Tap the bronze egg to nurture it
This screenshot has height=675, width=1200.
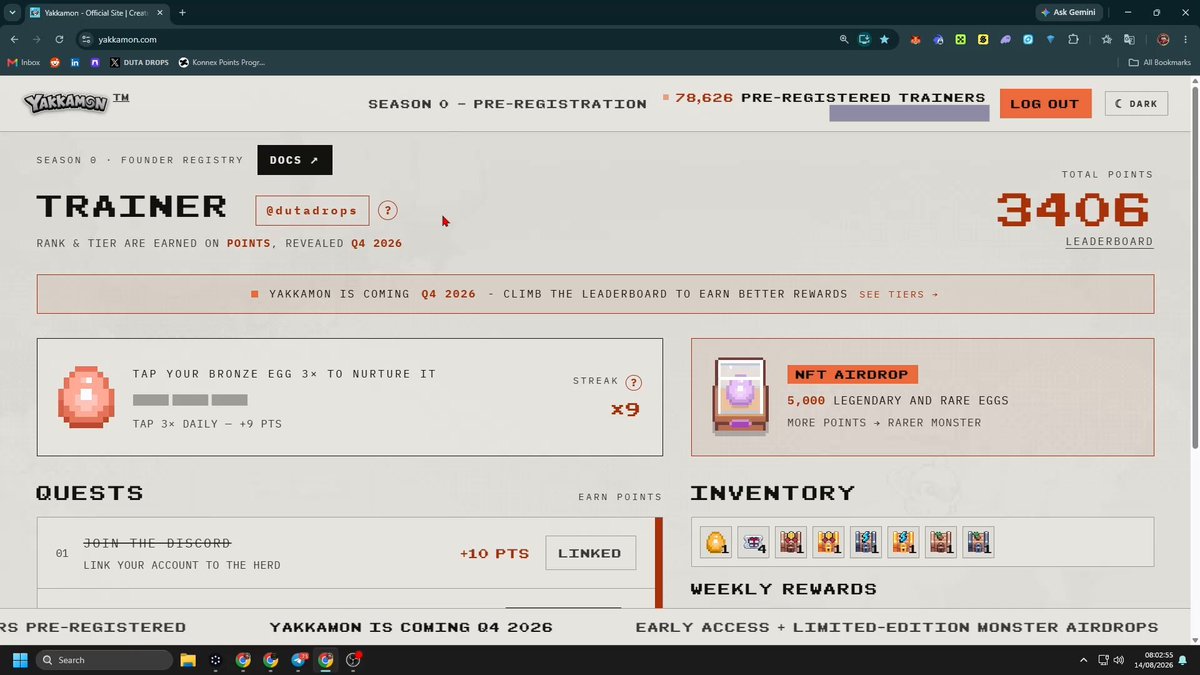pyautogui.click(x=87, y=397)
